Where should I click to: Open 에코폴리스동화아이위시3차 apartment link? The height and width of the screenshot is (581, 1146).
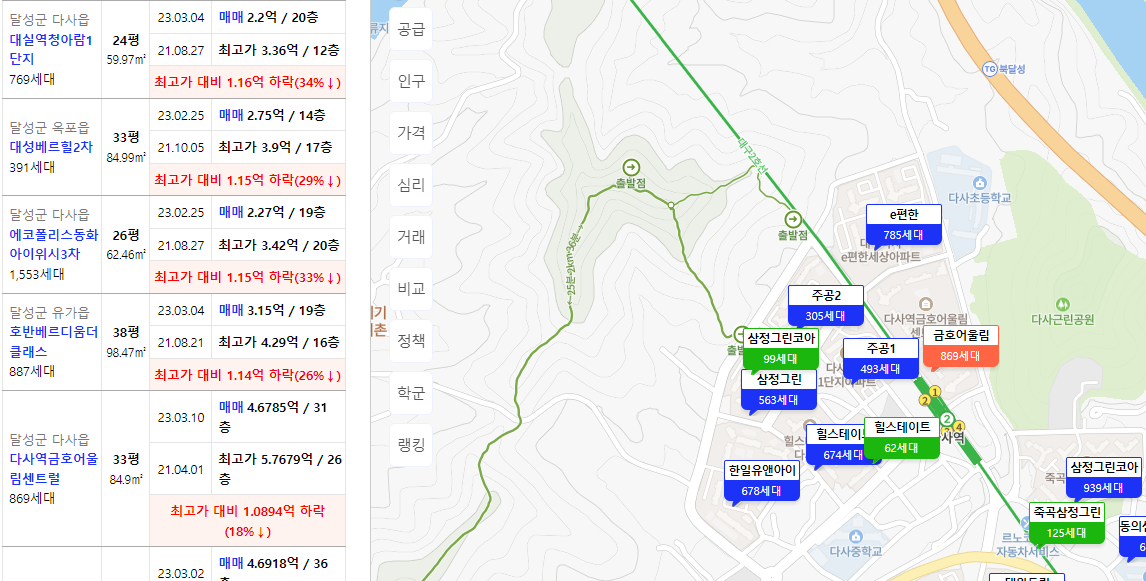53,244
